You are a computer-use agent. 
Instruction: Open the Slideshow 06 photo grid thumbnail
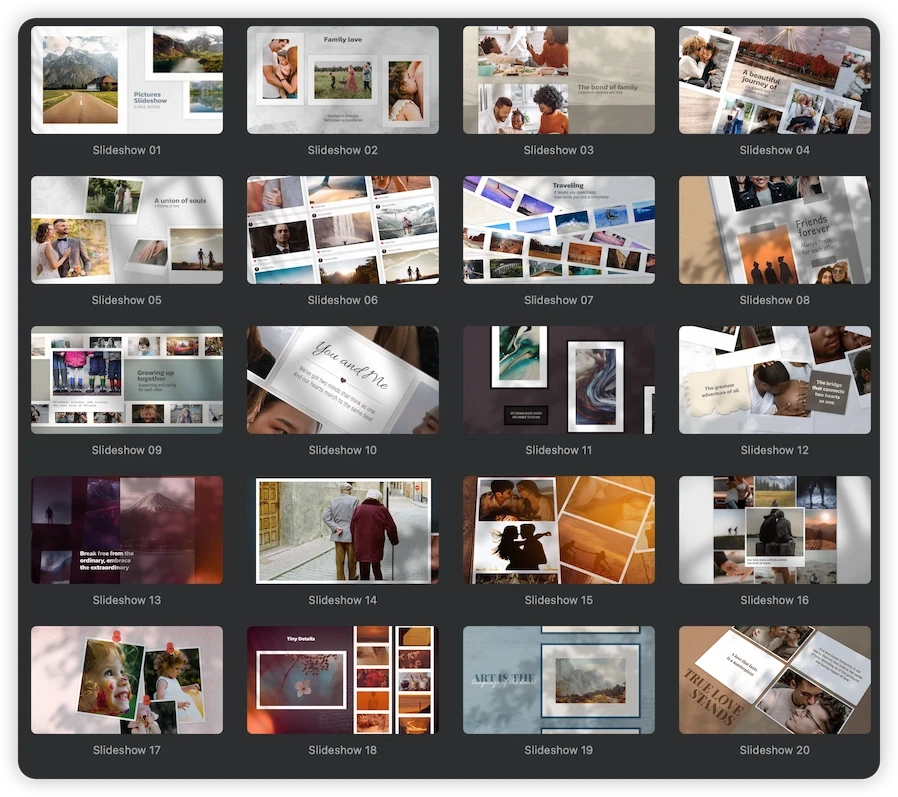point(343,230)
